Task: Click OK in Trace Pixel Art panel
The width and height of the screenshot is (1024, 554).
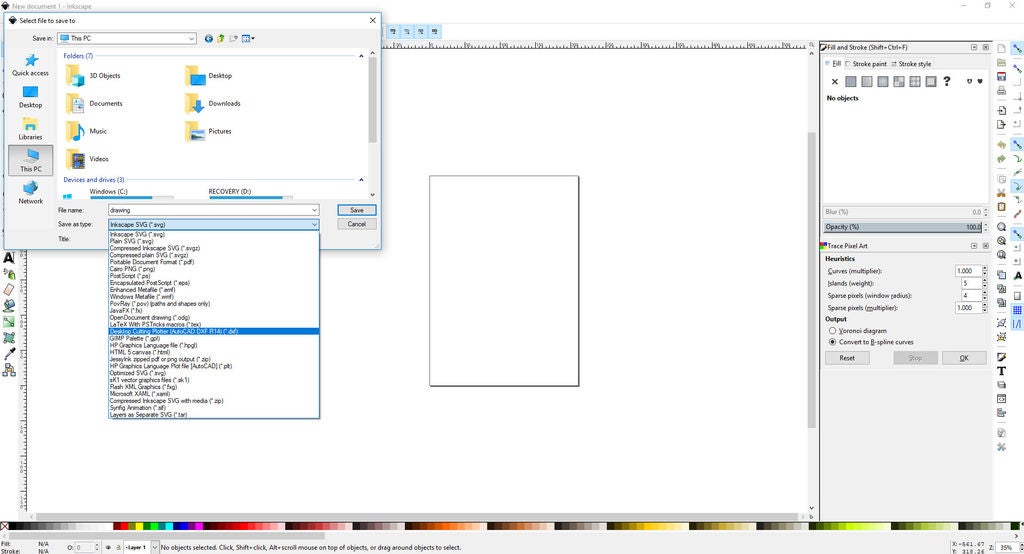Action: click(x=964, y=358)
